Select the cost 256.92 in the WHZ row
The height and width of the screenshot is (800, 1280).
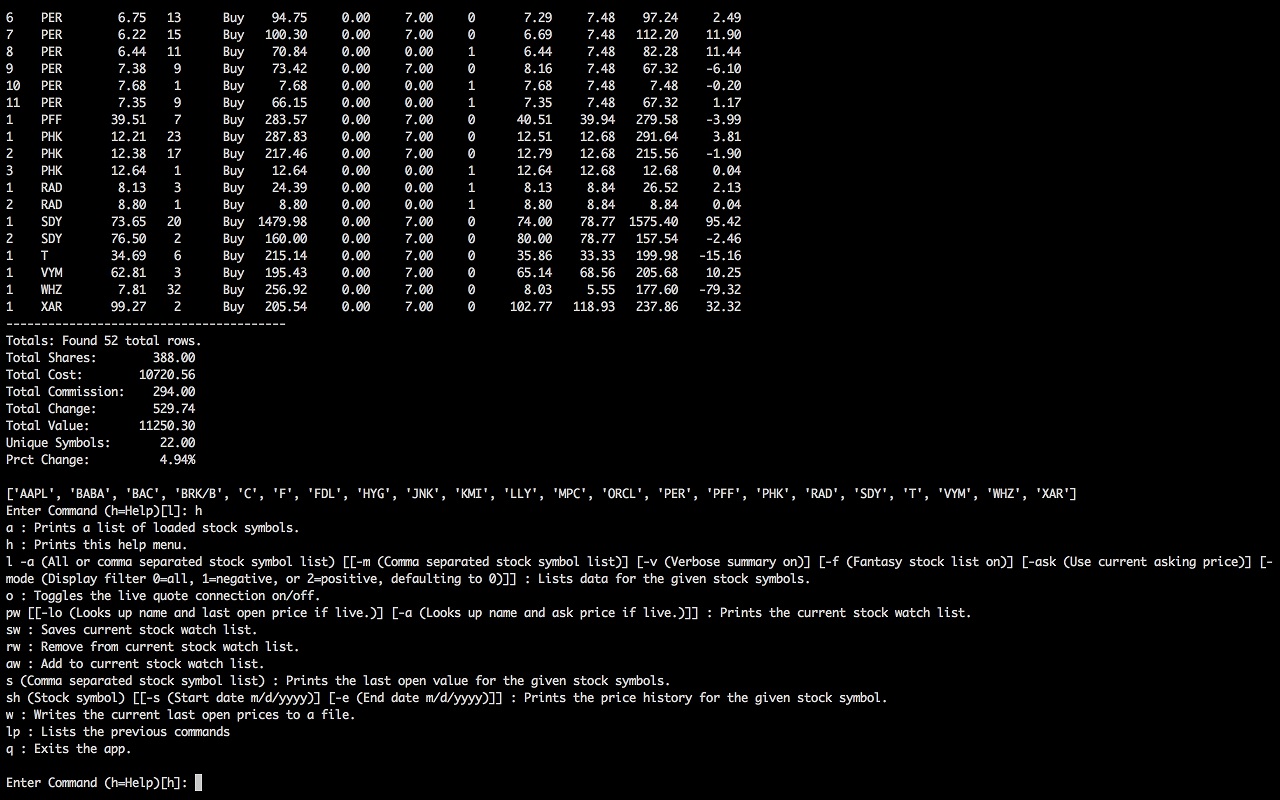click(286, 290)
